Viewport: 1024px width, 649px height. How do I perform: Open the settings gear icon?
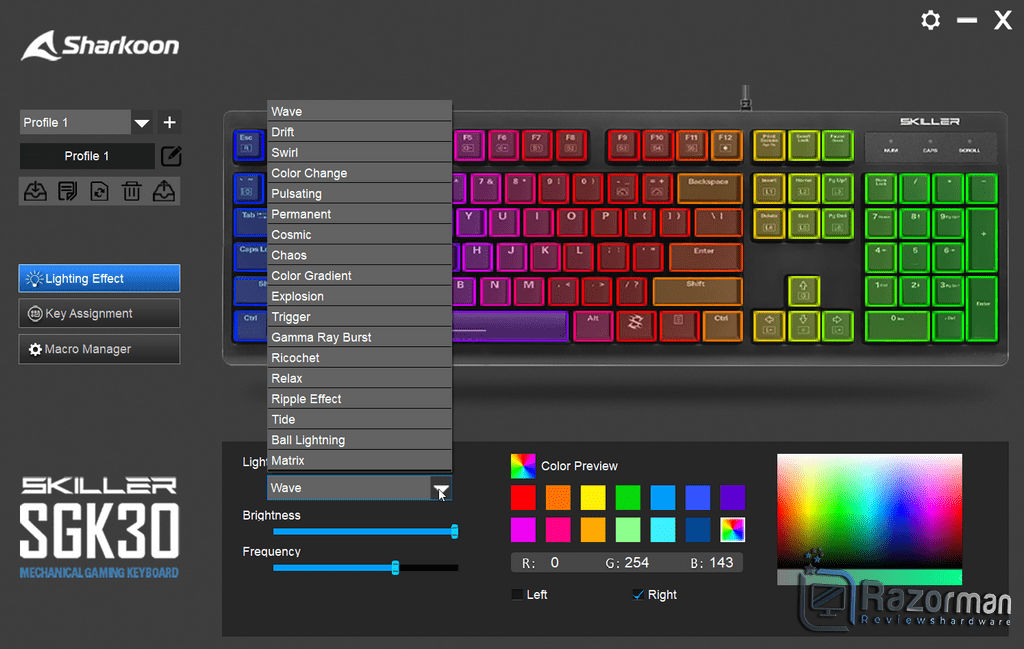pos(931,20)
